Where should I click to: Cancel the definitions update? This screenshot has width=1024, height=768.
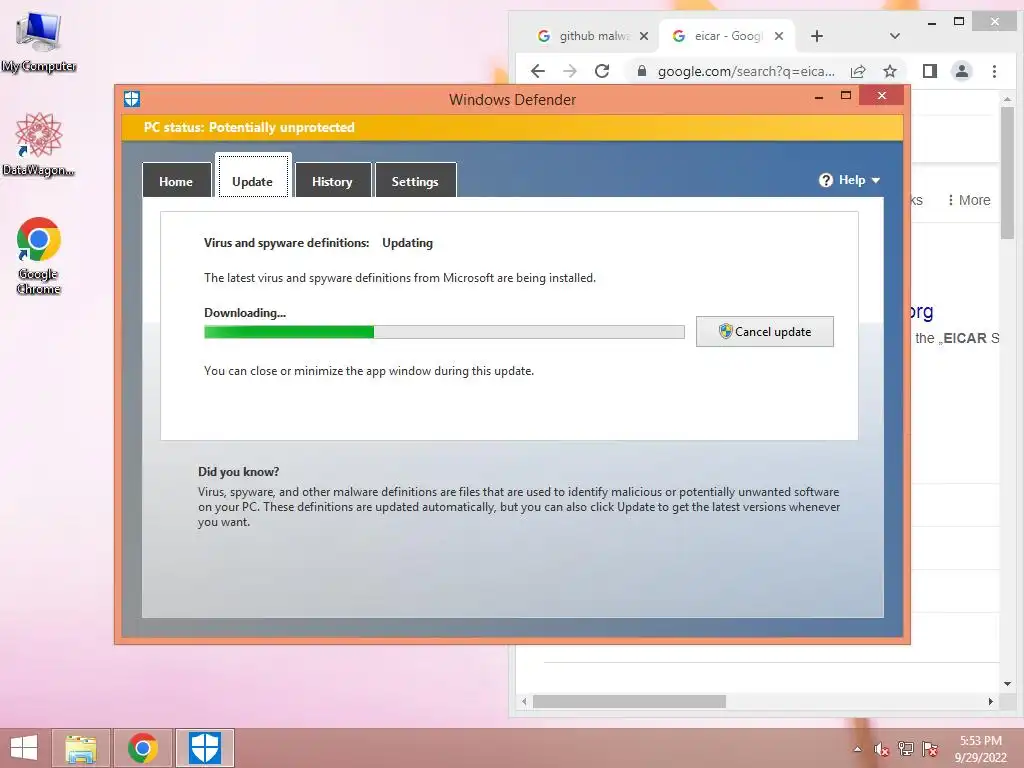coord(765,332)
